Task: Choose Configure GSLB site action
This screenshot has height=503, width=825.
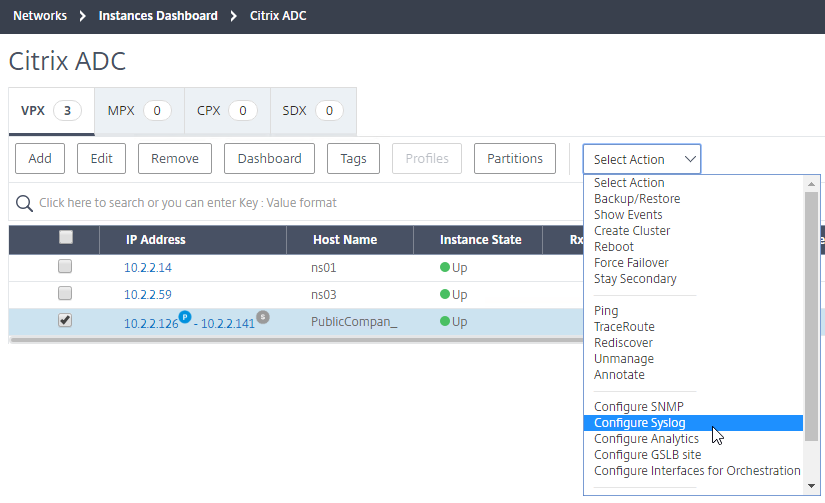Action: [x=648, y=455]
